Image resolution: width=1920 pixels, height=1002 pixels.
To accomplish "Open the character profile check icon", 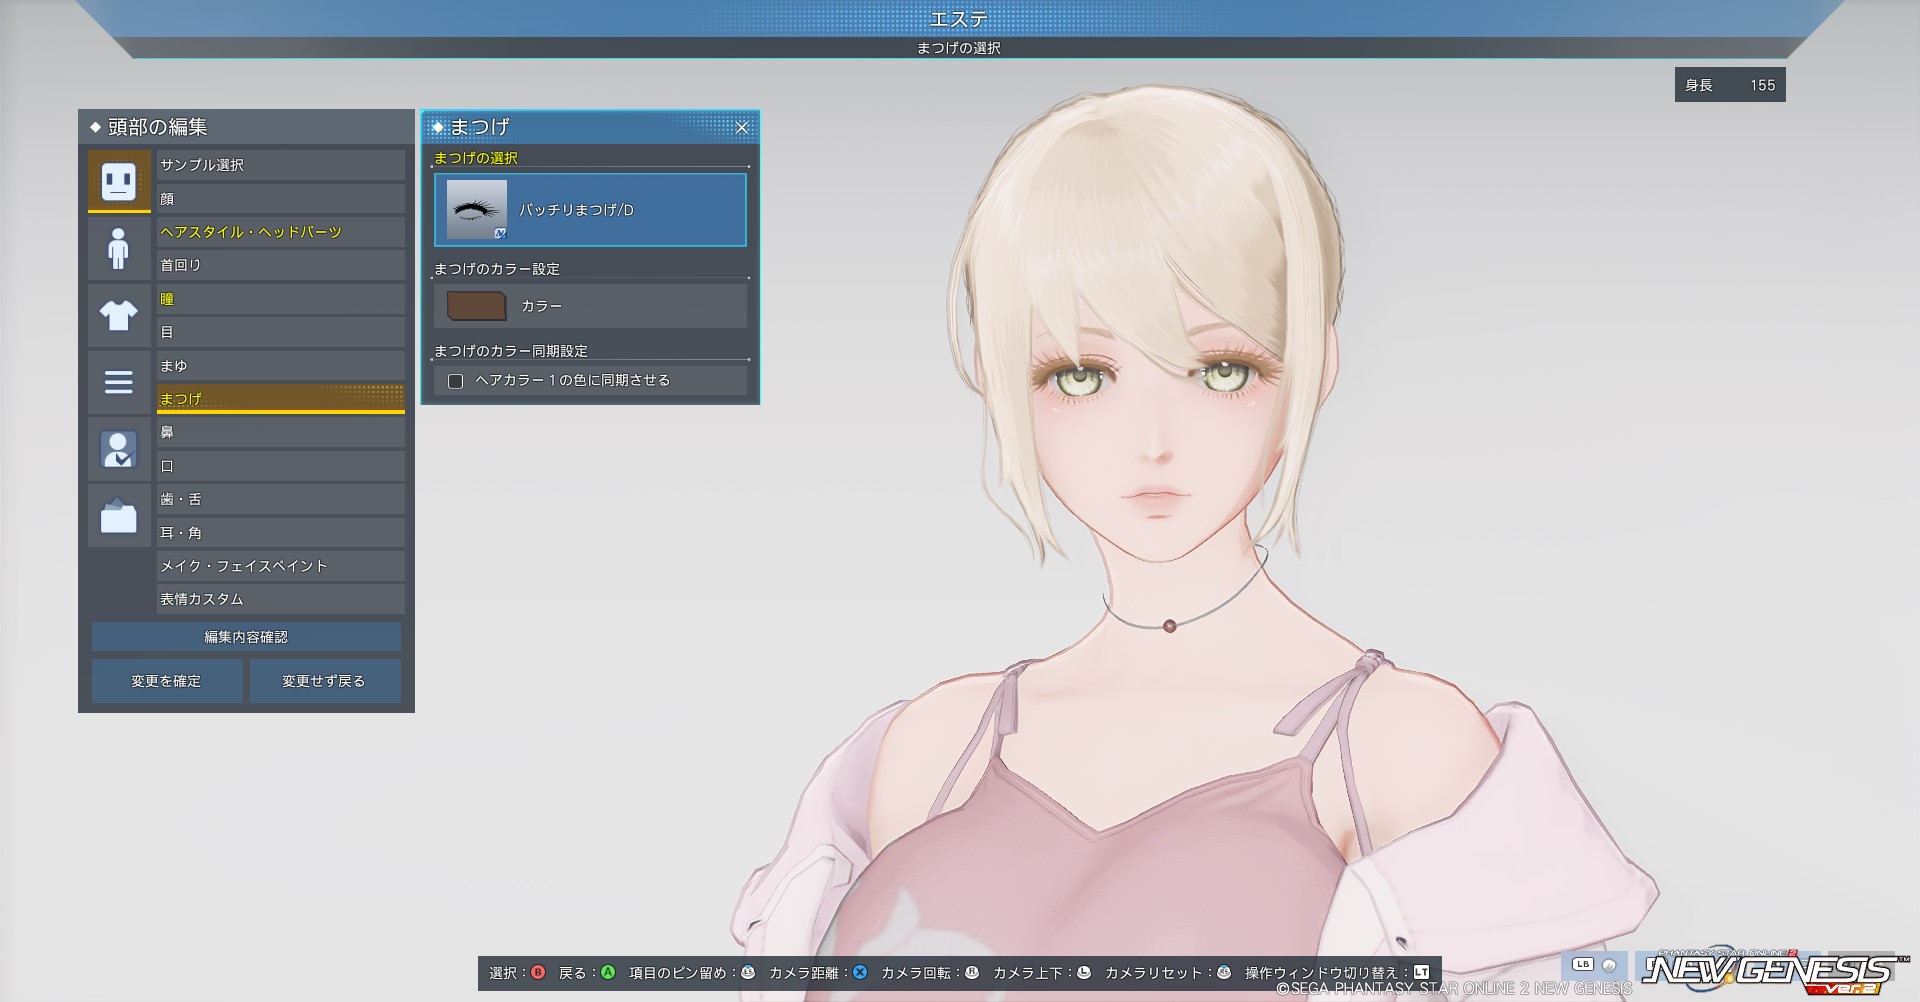I will (x=119, y=449).
